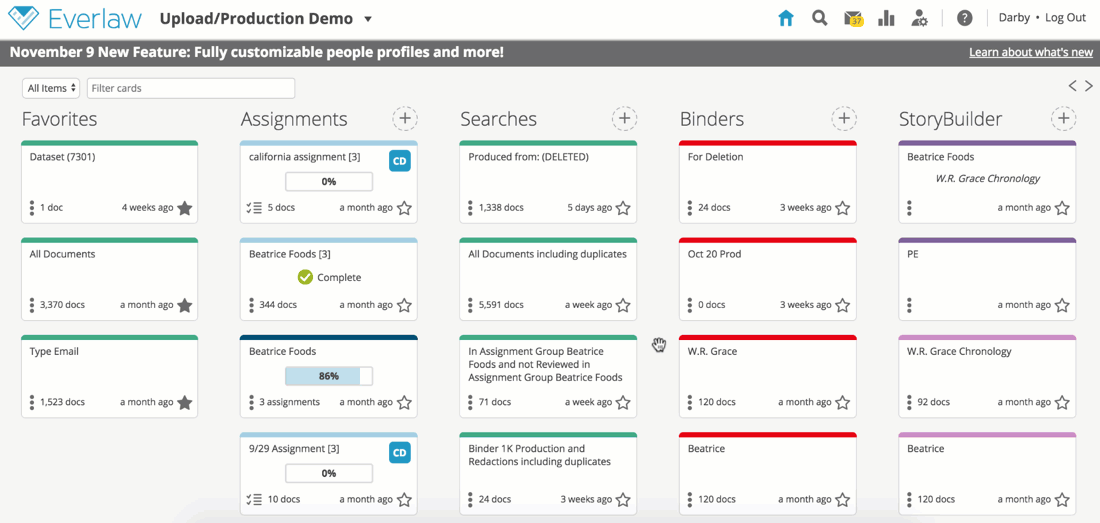This screenshot has height=523, width=1100.
Task: Favorite the W.R. Grace binder star
Action: [x=843, y=403]
